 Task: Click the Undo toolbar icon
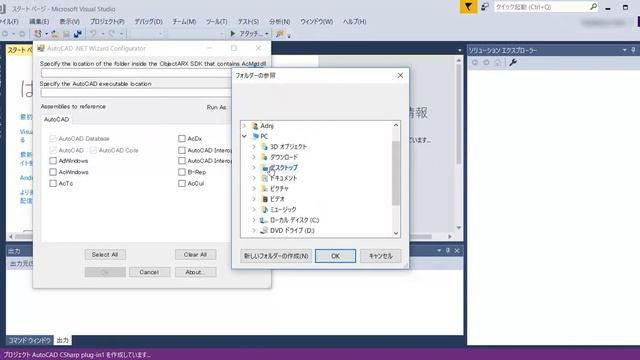93,33
